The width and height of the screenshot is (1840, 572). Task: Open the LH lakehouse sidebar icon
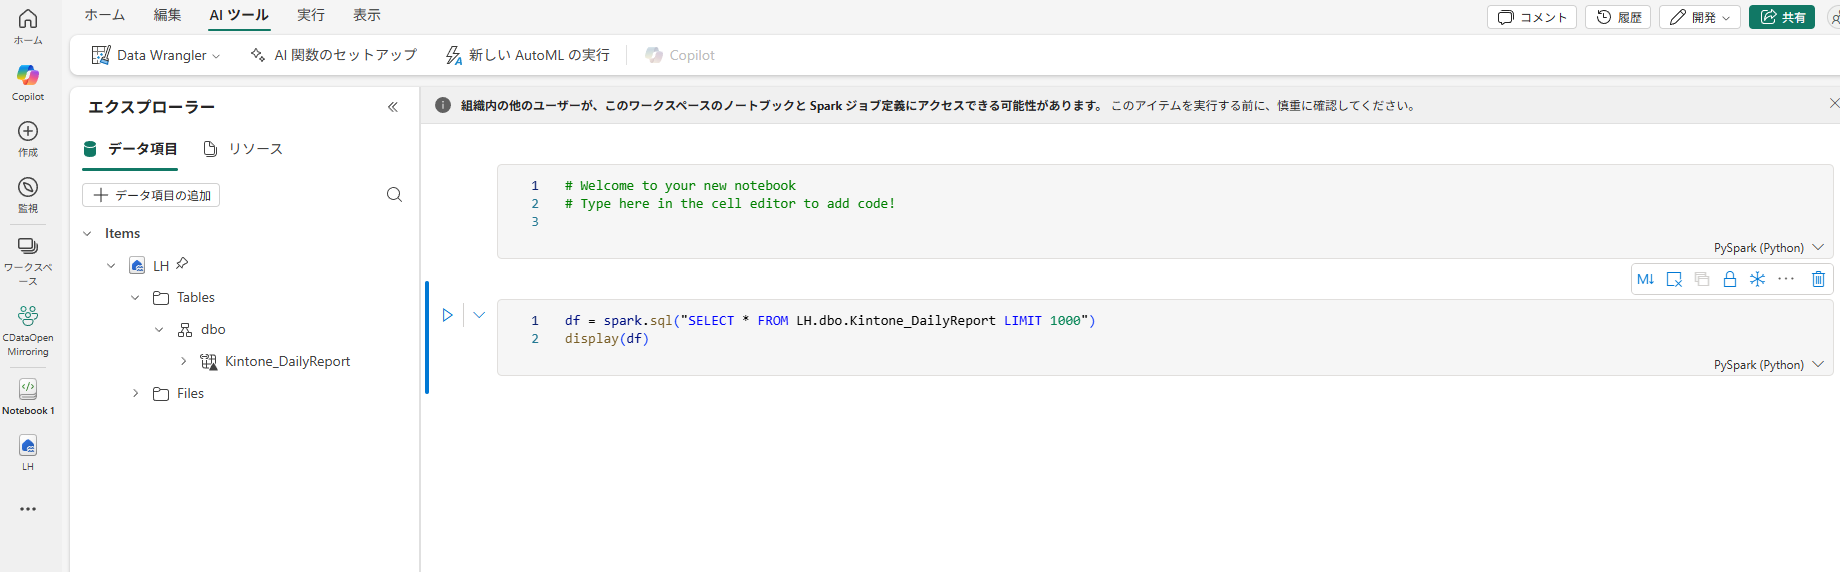pyautogui.click(x=28, y=452)
